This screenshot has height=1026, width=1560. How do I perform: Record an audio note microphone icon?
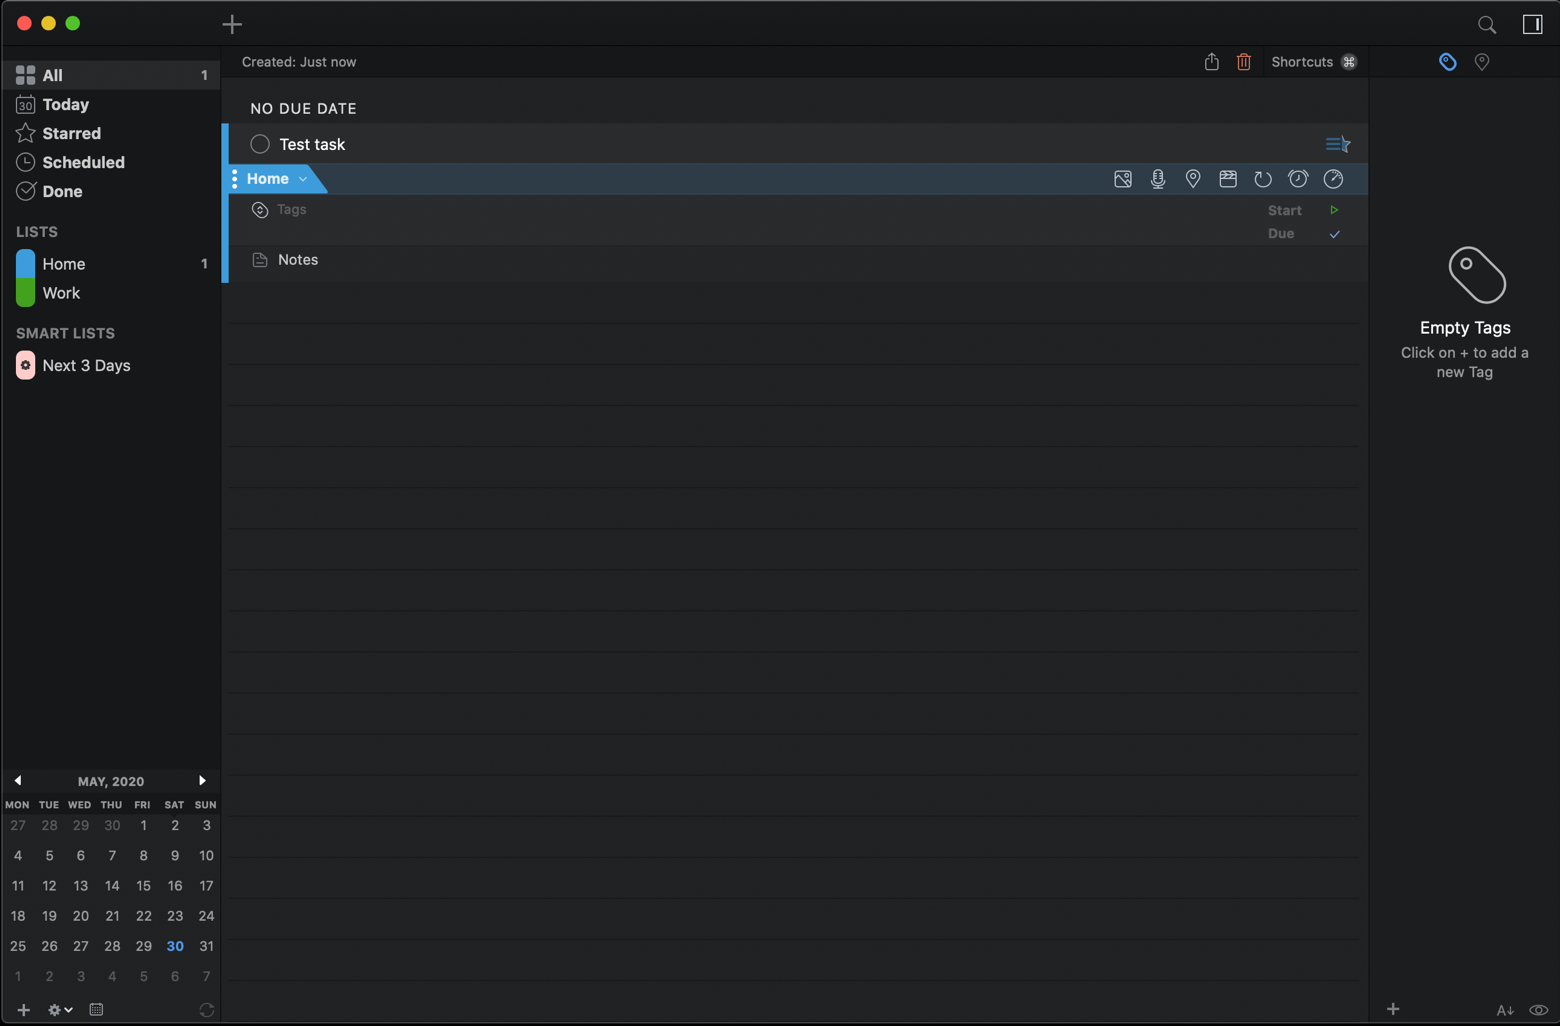coord(1158,179)
